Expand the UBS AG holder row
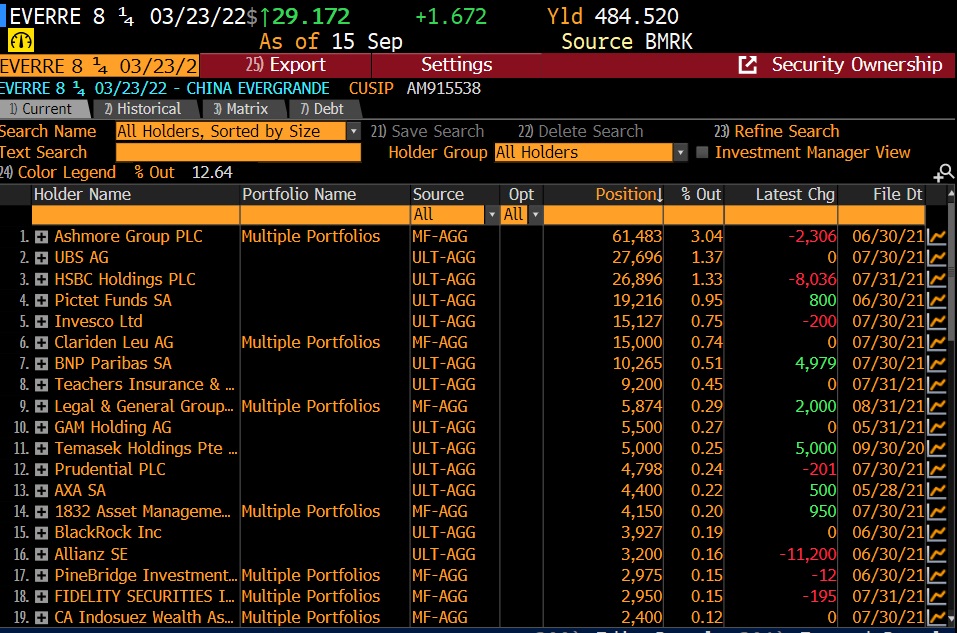The height and width of the screenshot is (633, 957). [41, 258]
